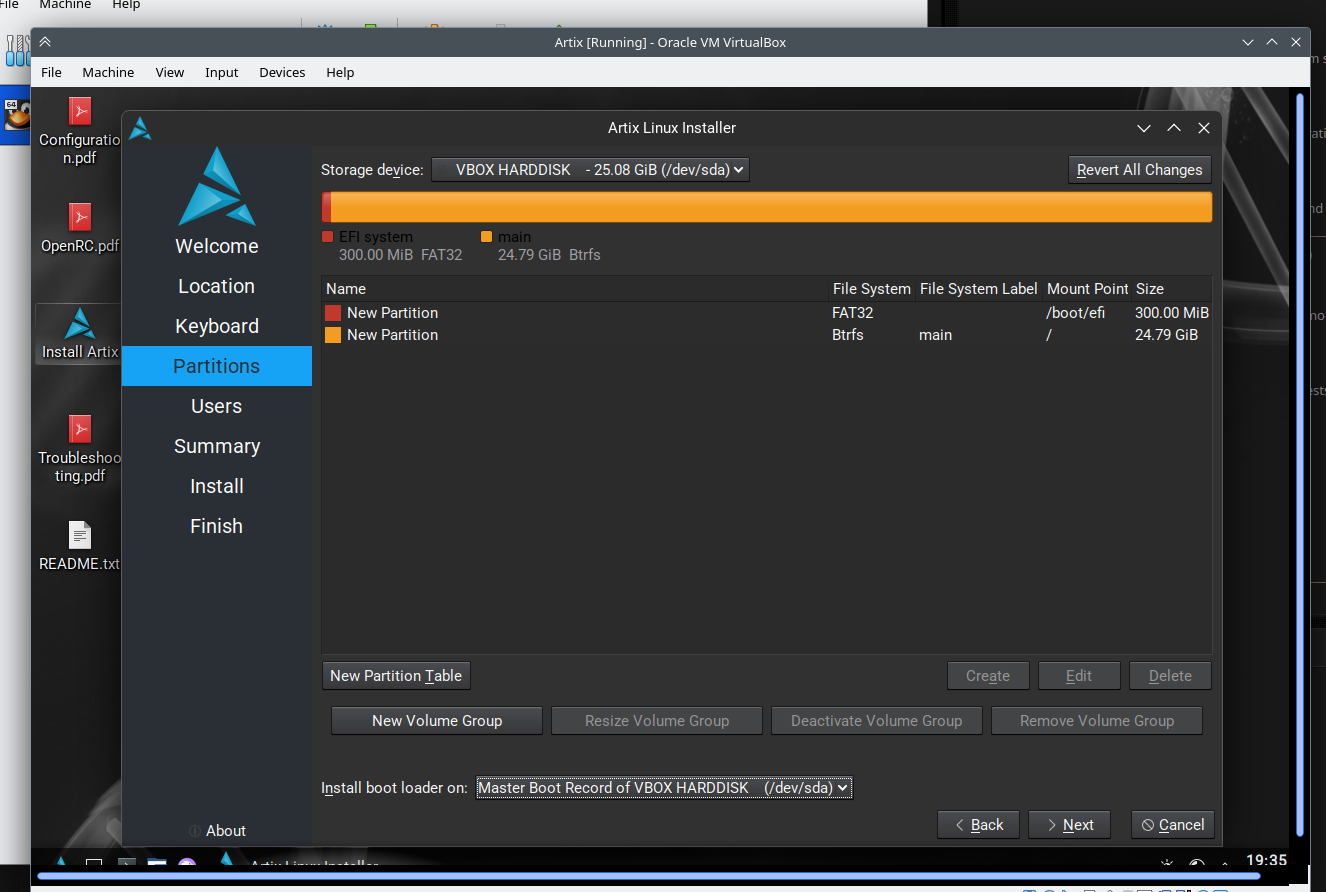Select the Install step in sidebar
The height and width of the screenshot is (892, 1326).
(217, 486)
